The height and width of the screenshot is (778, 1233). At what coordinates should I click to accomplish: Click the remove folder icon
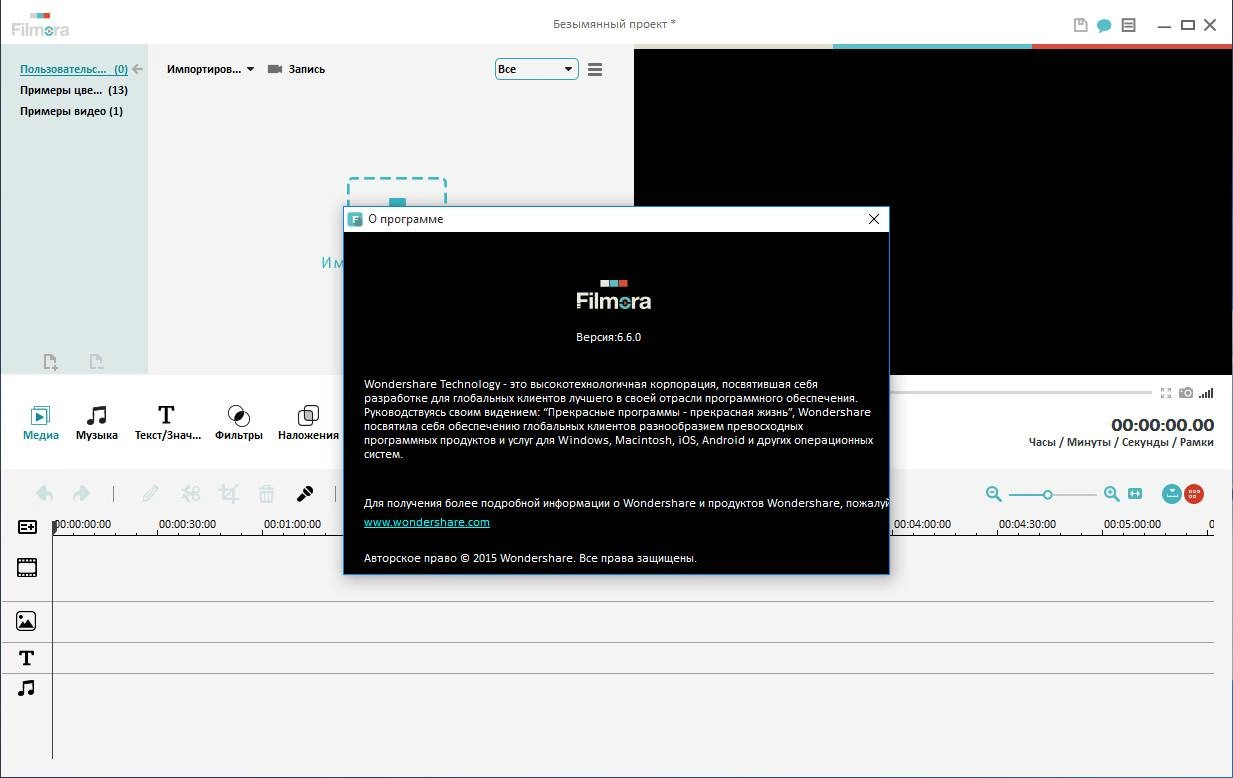(97, 362)
